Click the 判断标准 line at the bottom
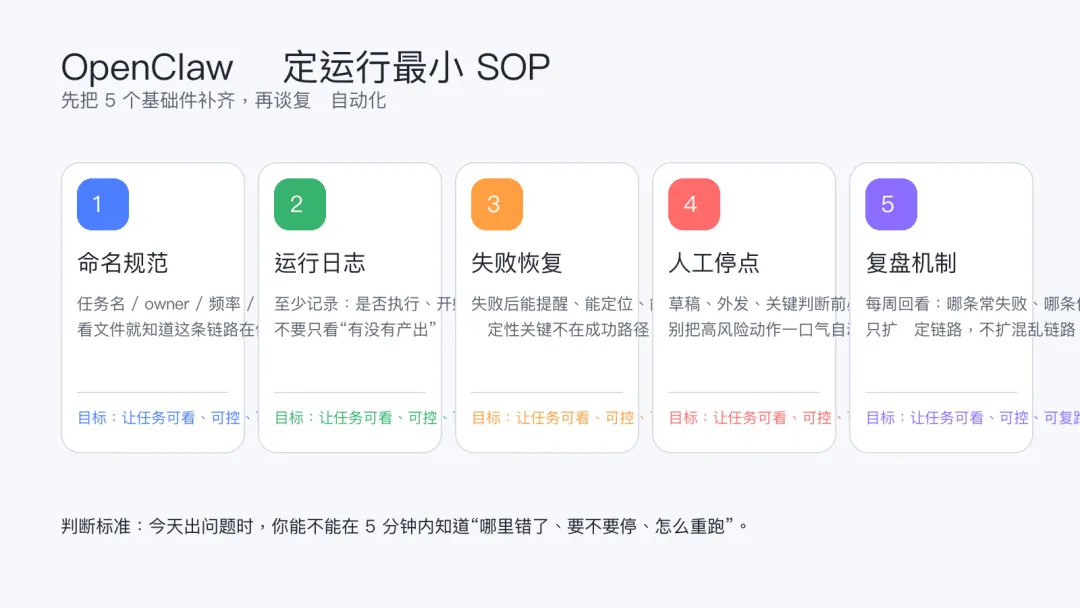Screen dimensions: 1080x608 coord(405,526)
